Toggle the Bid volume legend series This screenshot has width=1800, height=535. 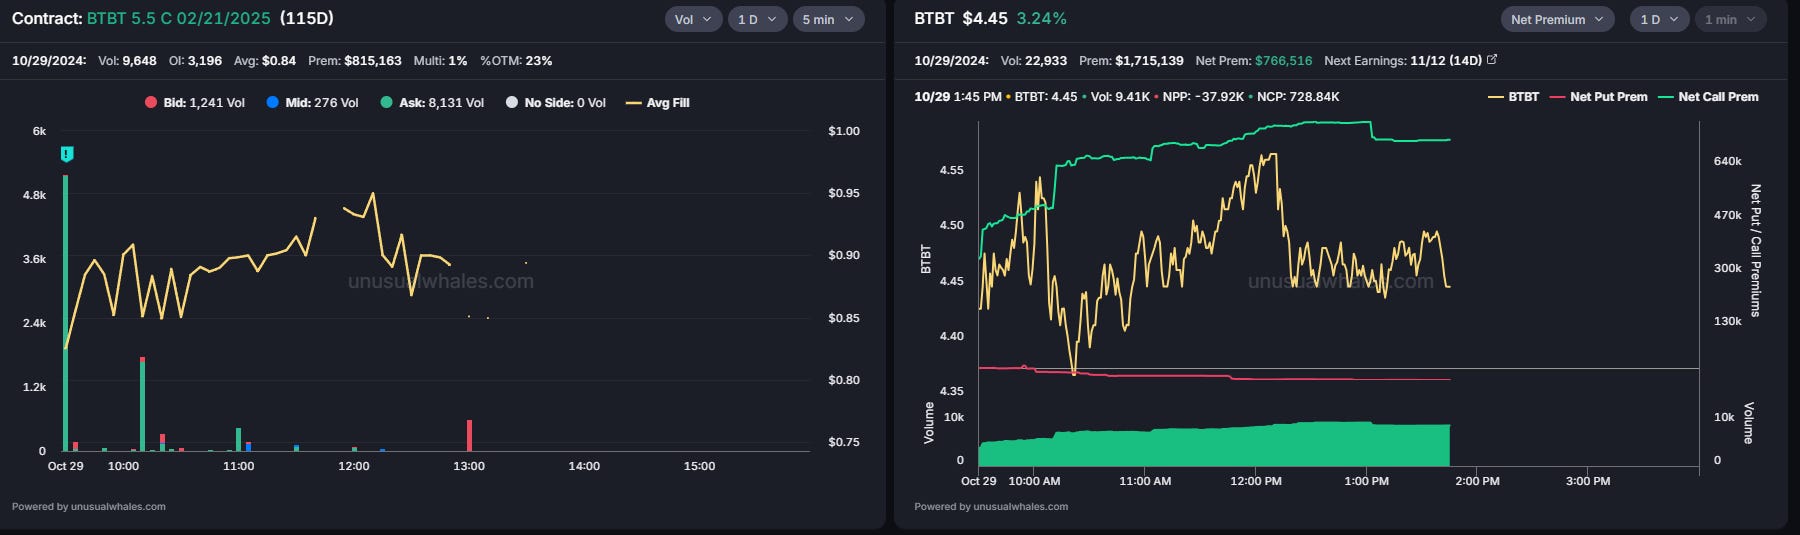tap(195, 102)
